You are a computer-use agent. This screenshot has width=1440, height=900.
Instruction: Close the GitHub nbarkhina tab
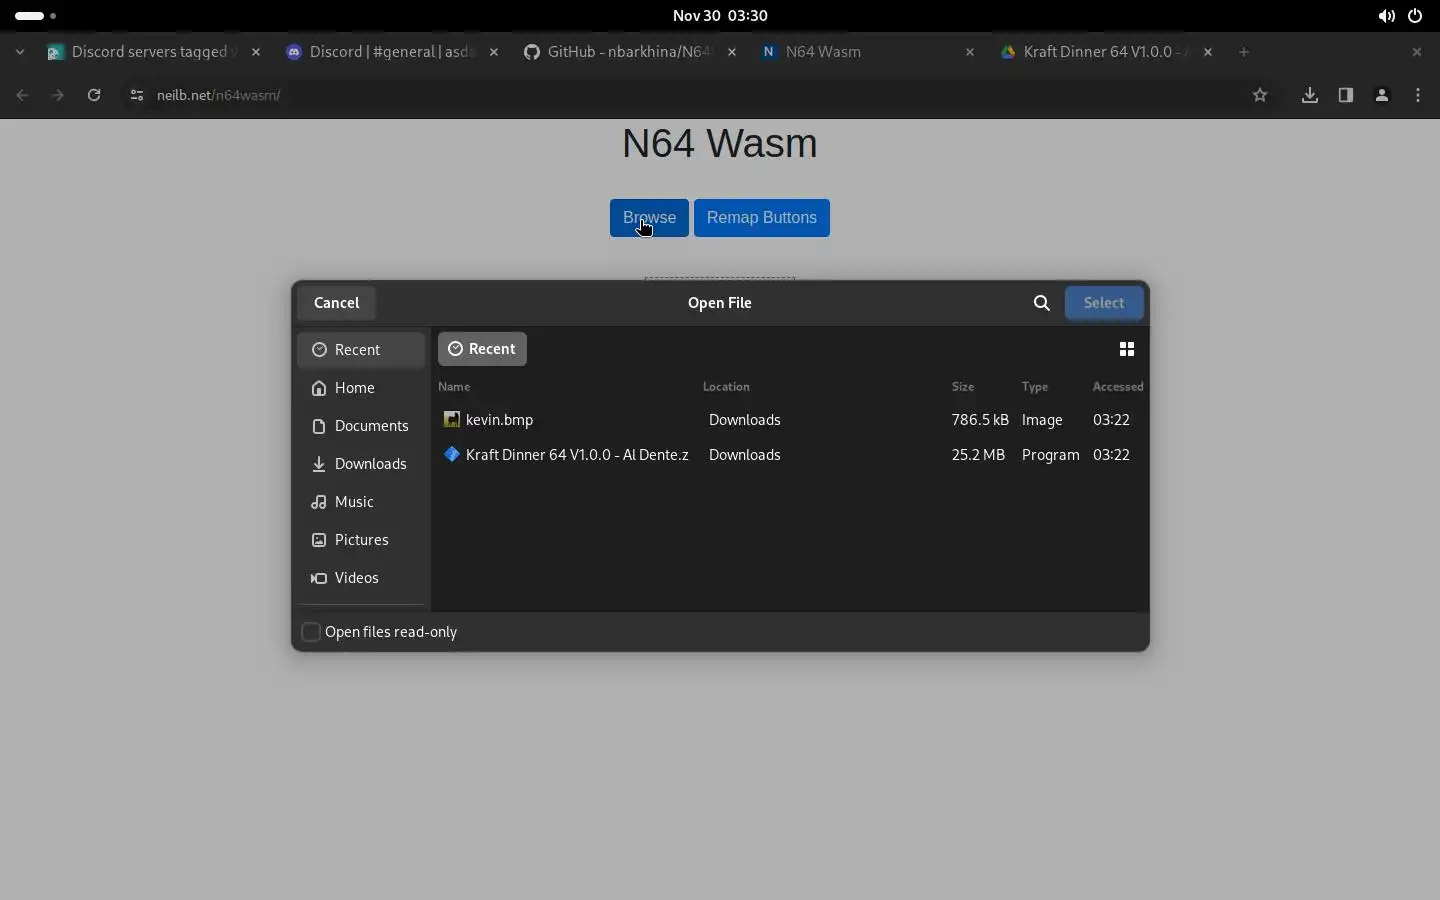click(733, 52)
